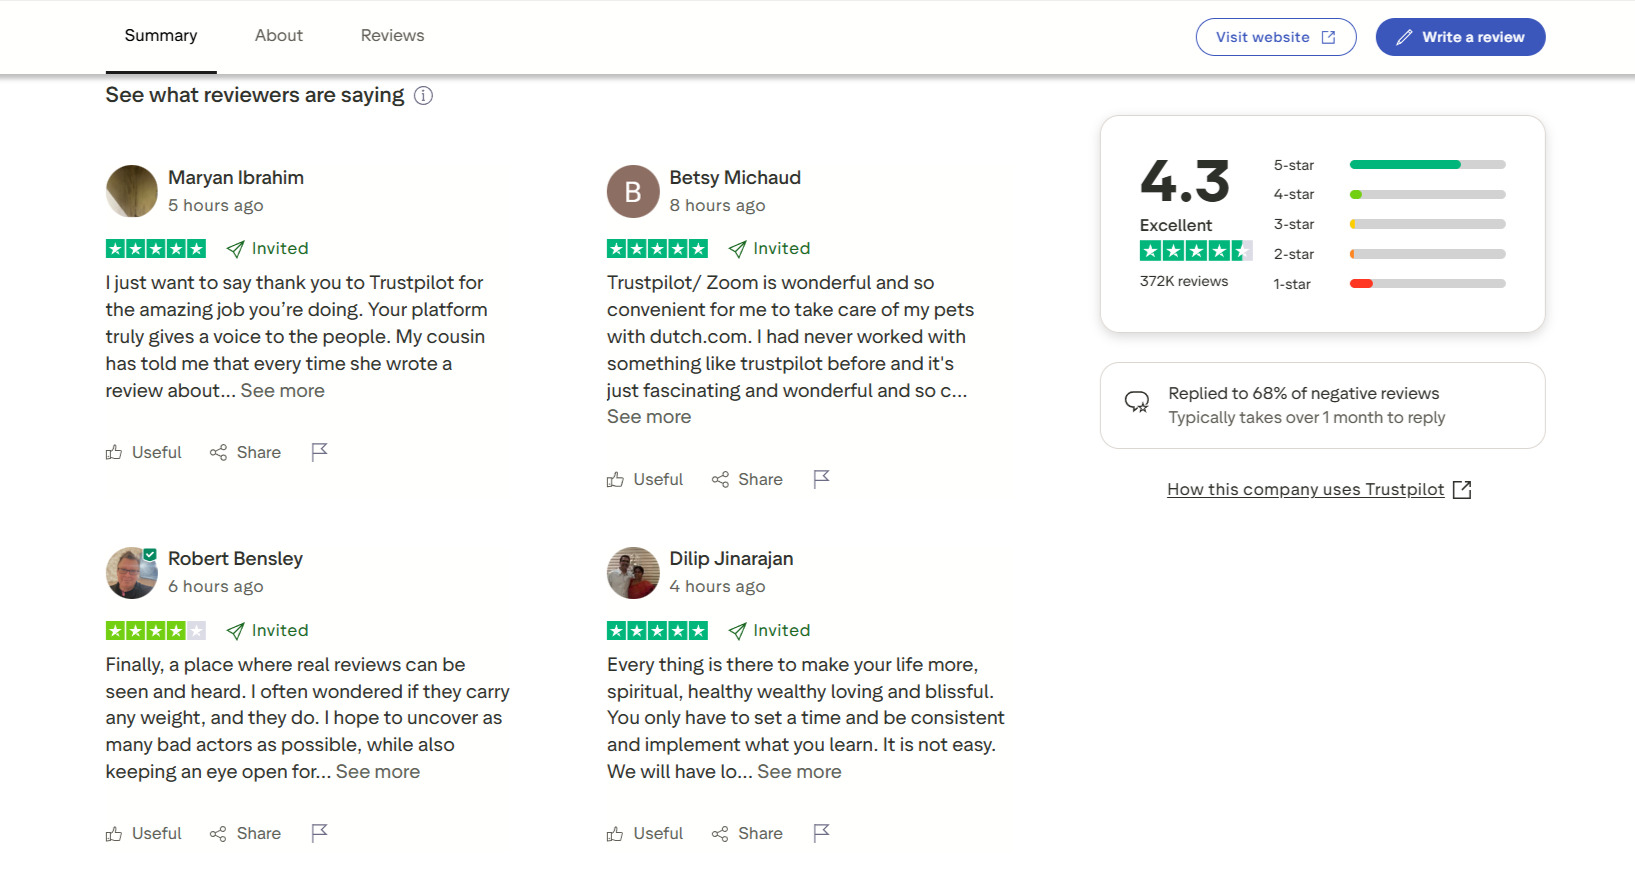The height and width of the screenshot is (876, 1635).
Task: Flag Maryan Ibrahim's review
Action: click(320, 452)
